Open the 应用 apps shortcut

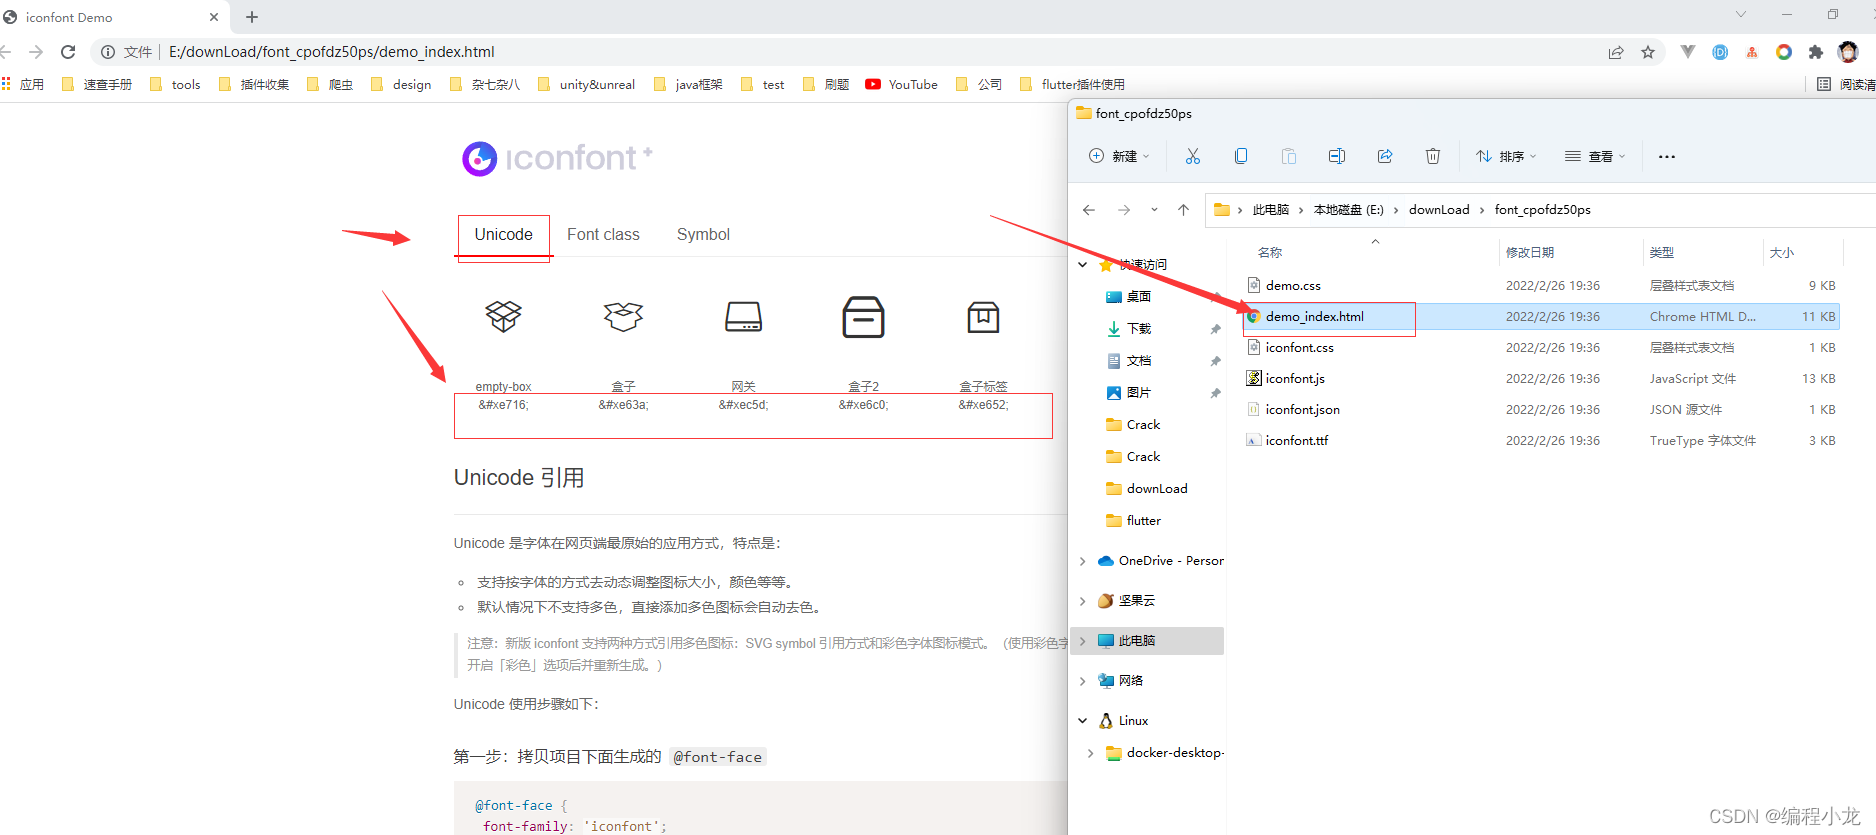(23, 84)
